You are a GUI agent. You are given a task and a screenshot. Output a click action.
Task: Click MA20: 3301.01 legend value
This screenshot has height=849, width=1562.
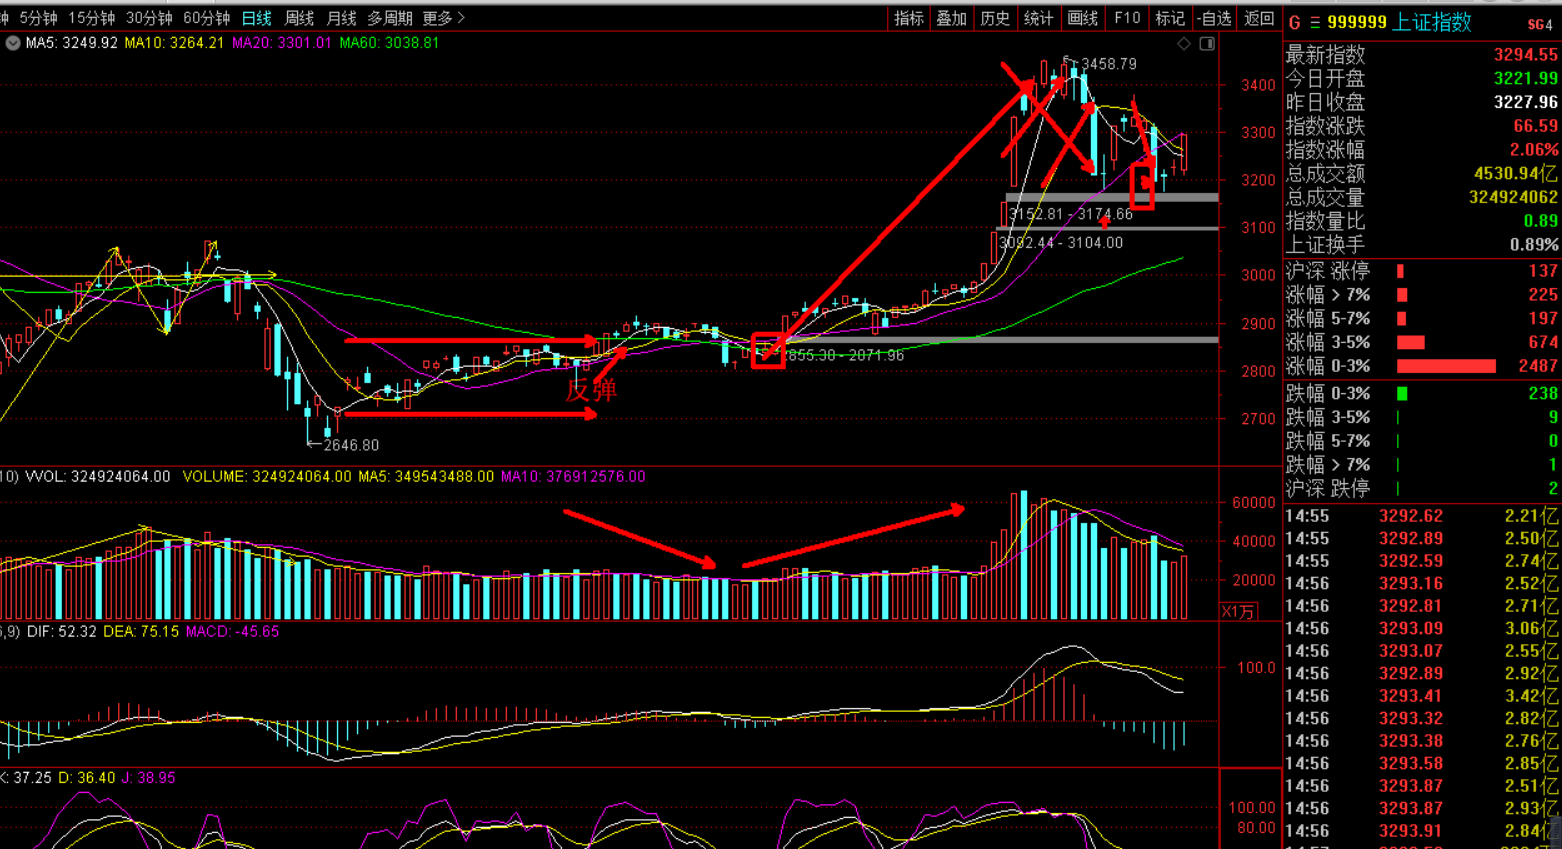(281, 43)
